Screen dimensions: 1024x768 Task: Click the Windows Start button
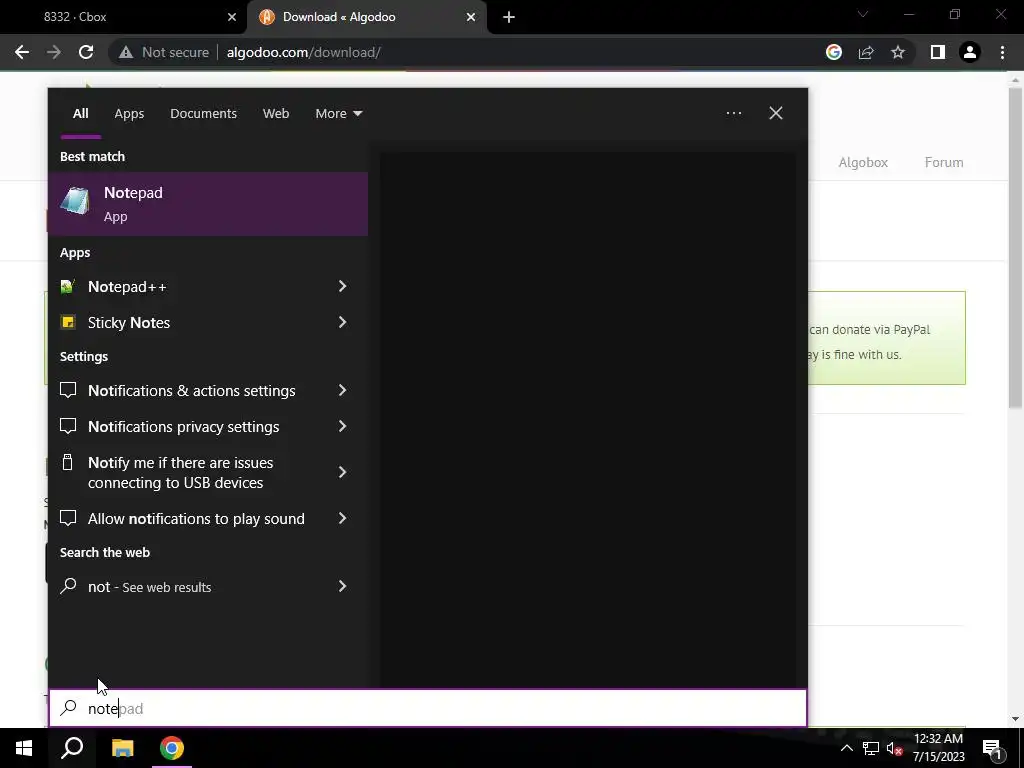pos(24,748)
